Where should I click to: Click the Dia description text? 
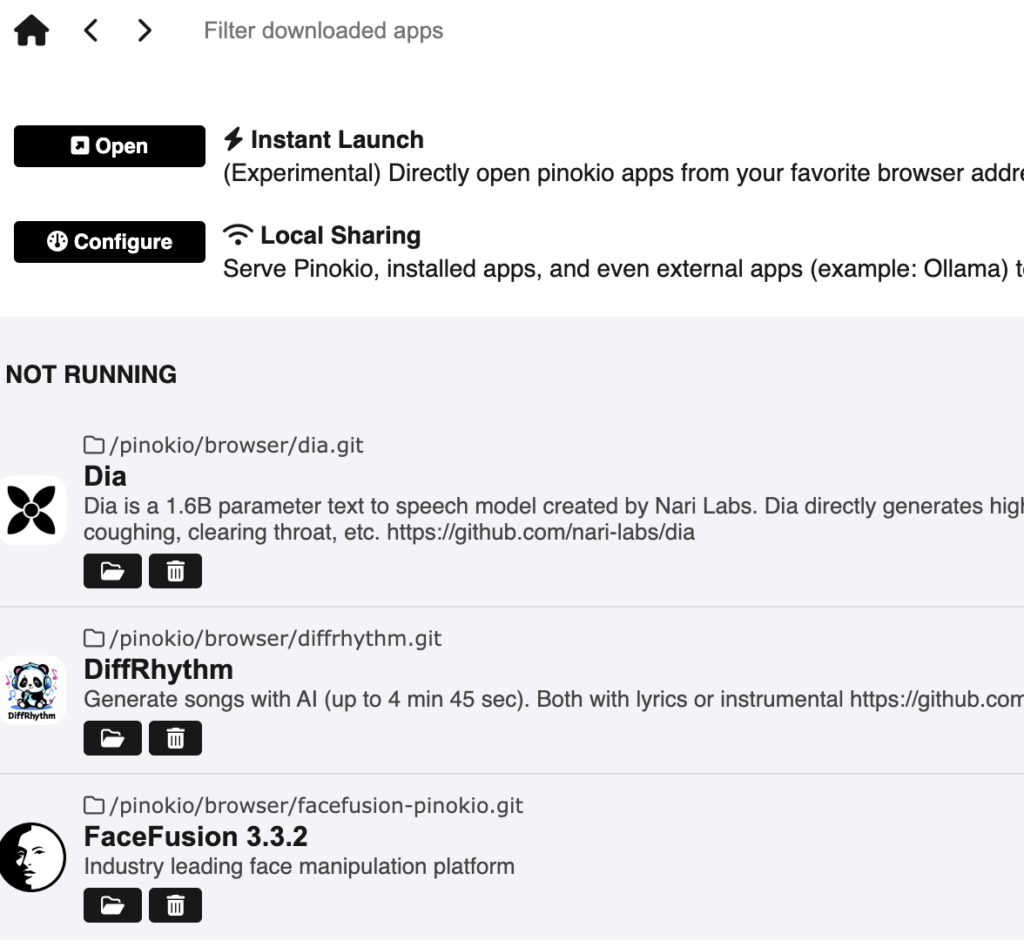pos(554,519)
